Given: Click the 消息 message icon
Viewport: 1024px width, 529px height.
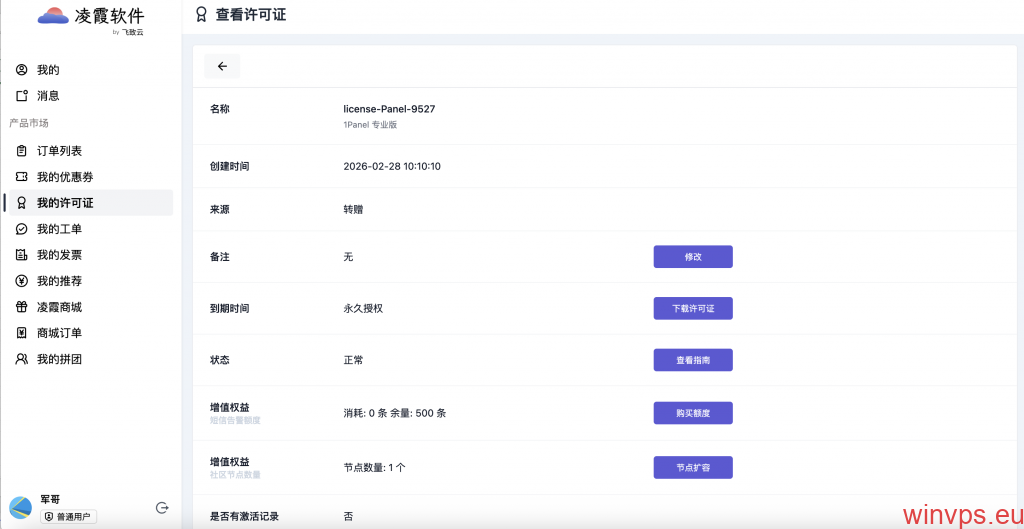Looking at the screenshot, I should tap(22, 96).
